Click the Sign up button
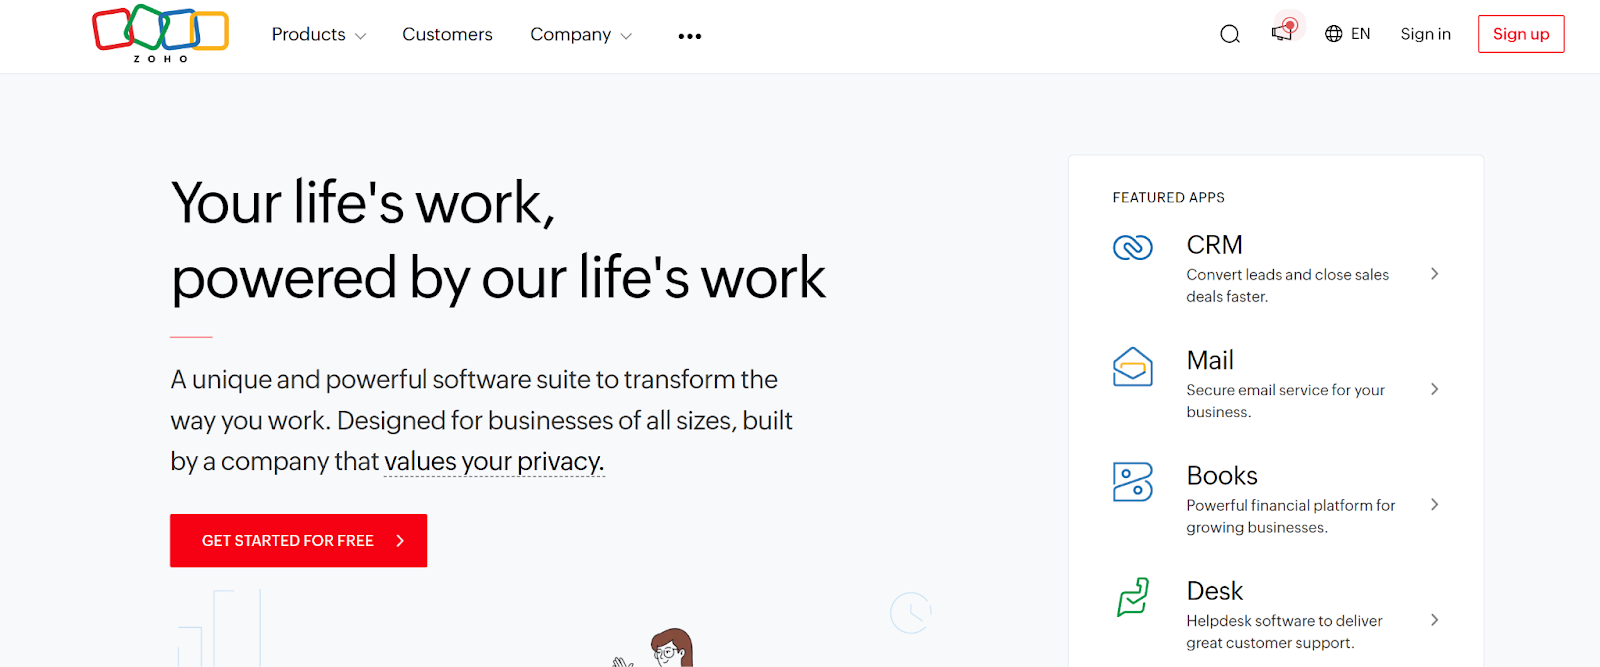Viewport: 1600px width, 667px height. [1521, 34]
